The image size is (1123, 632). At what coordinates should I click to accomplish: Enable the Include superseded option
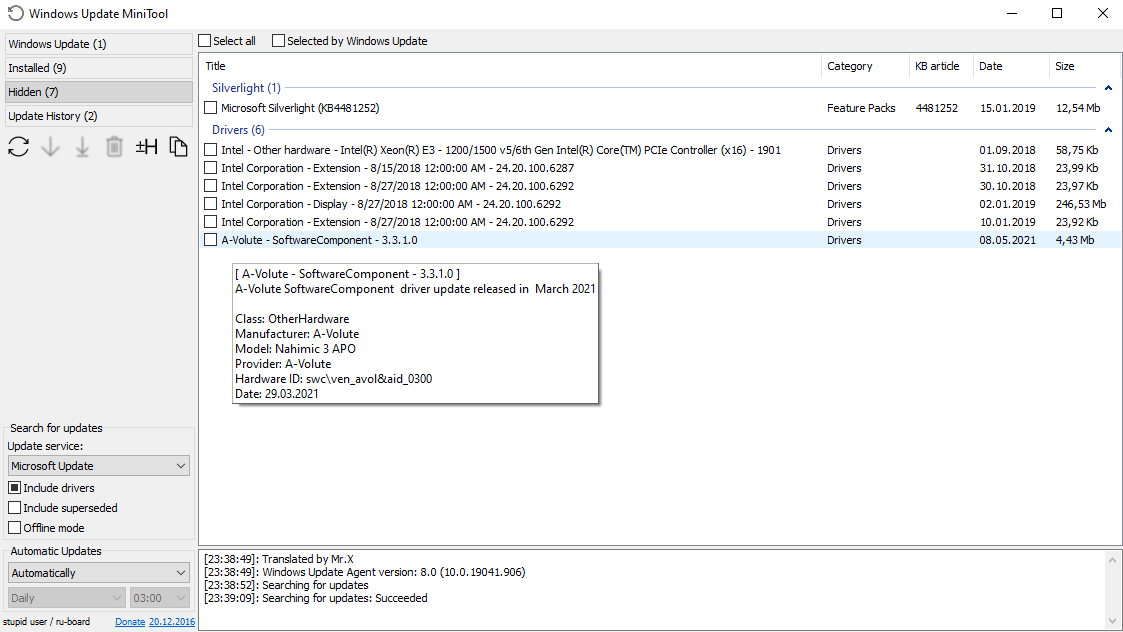tap(14, 508)
